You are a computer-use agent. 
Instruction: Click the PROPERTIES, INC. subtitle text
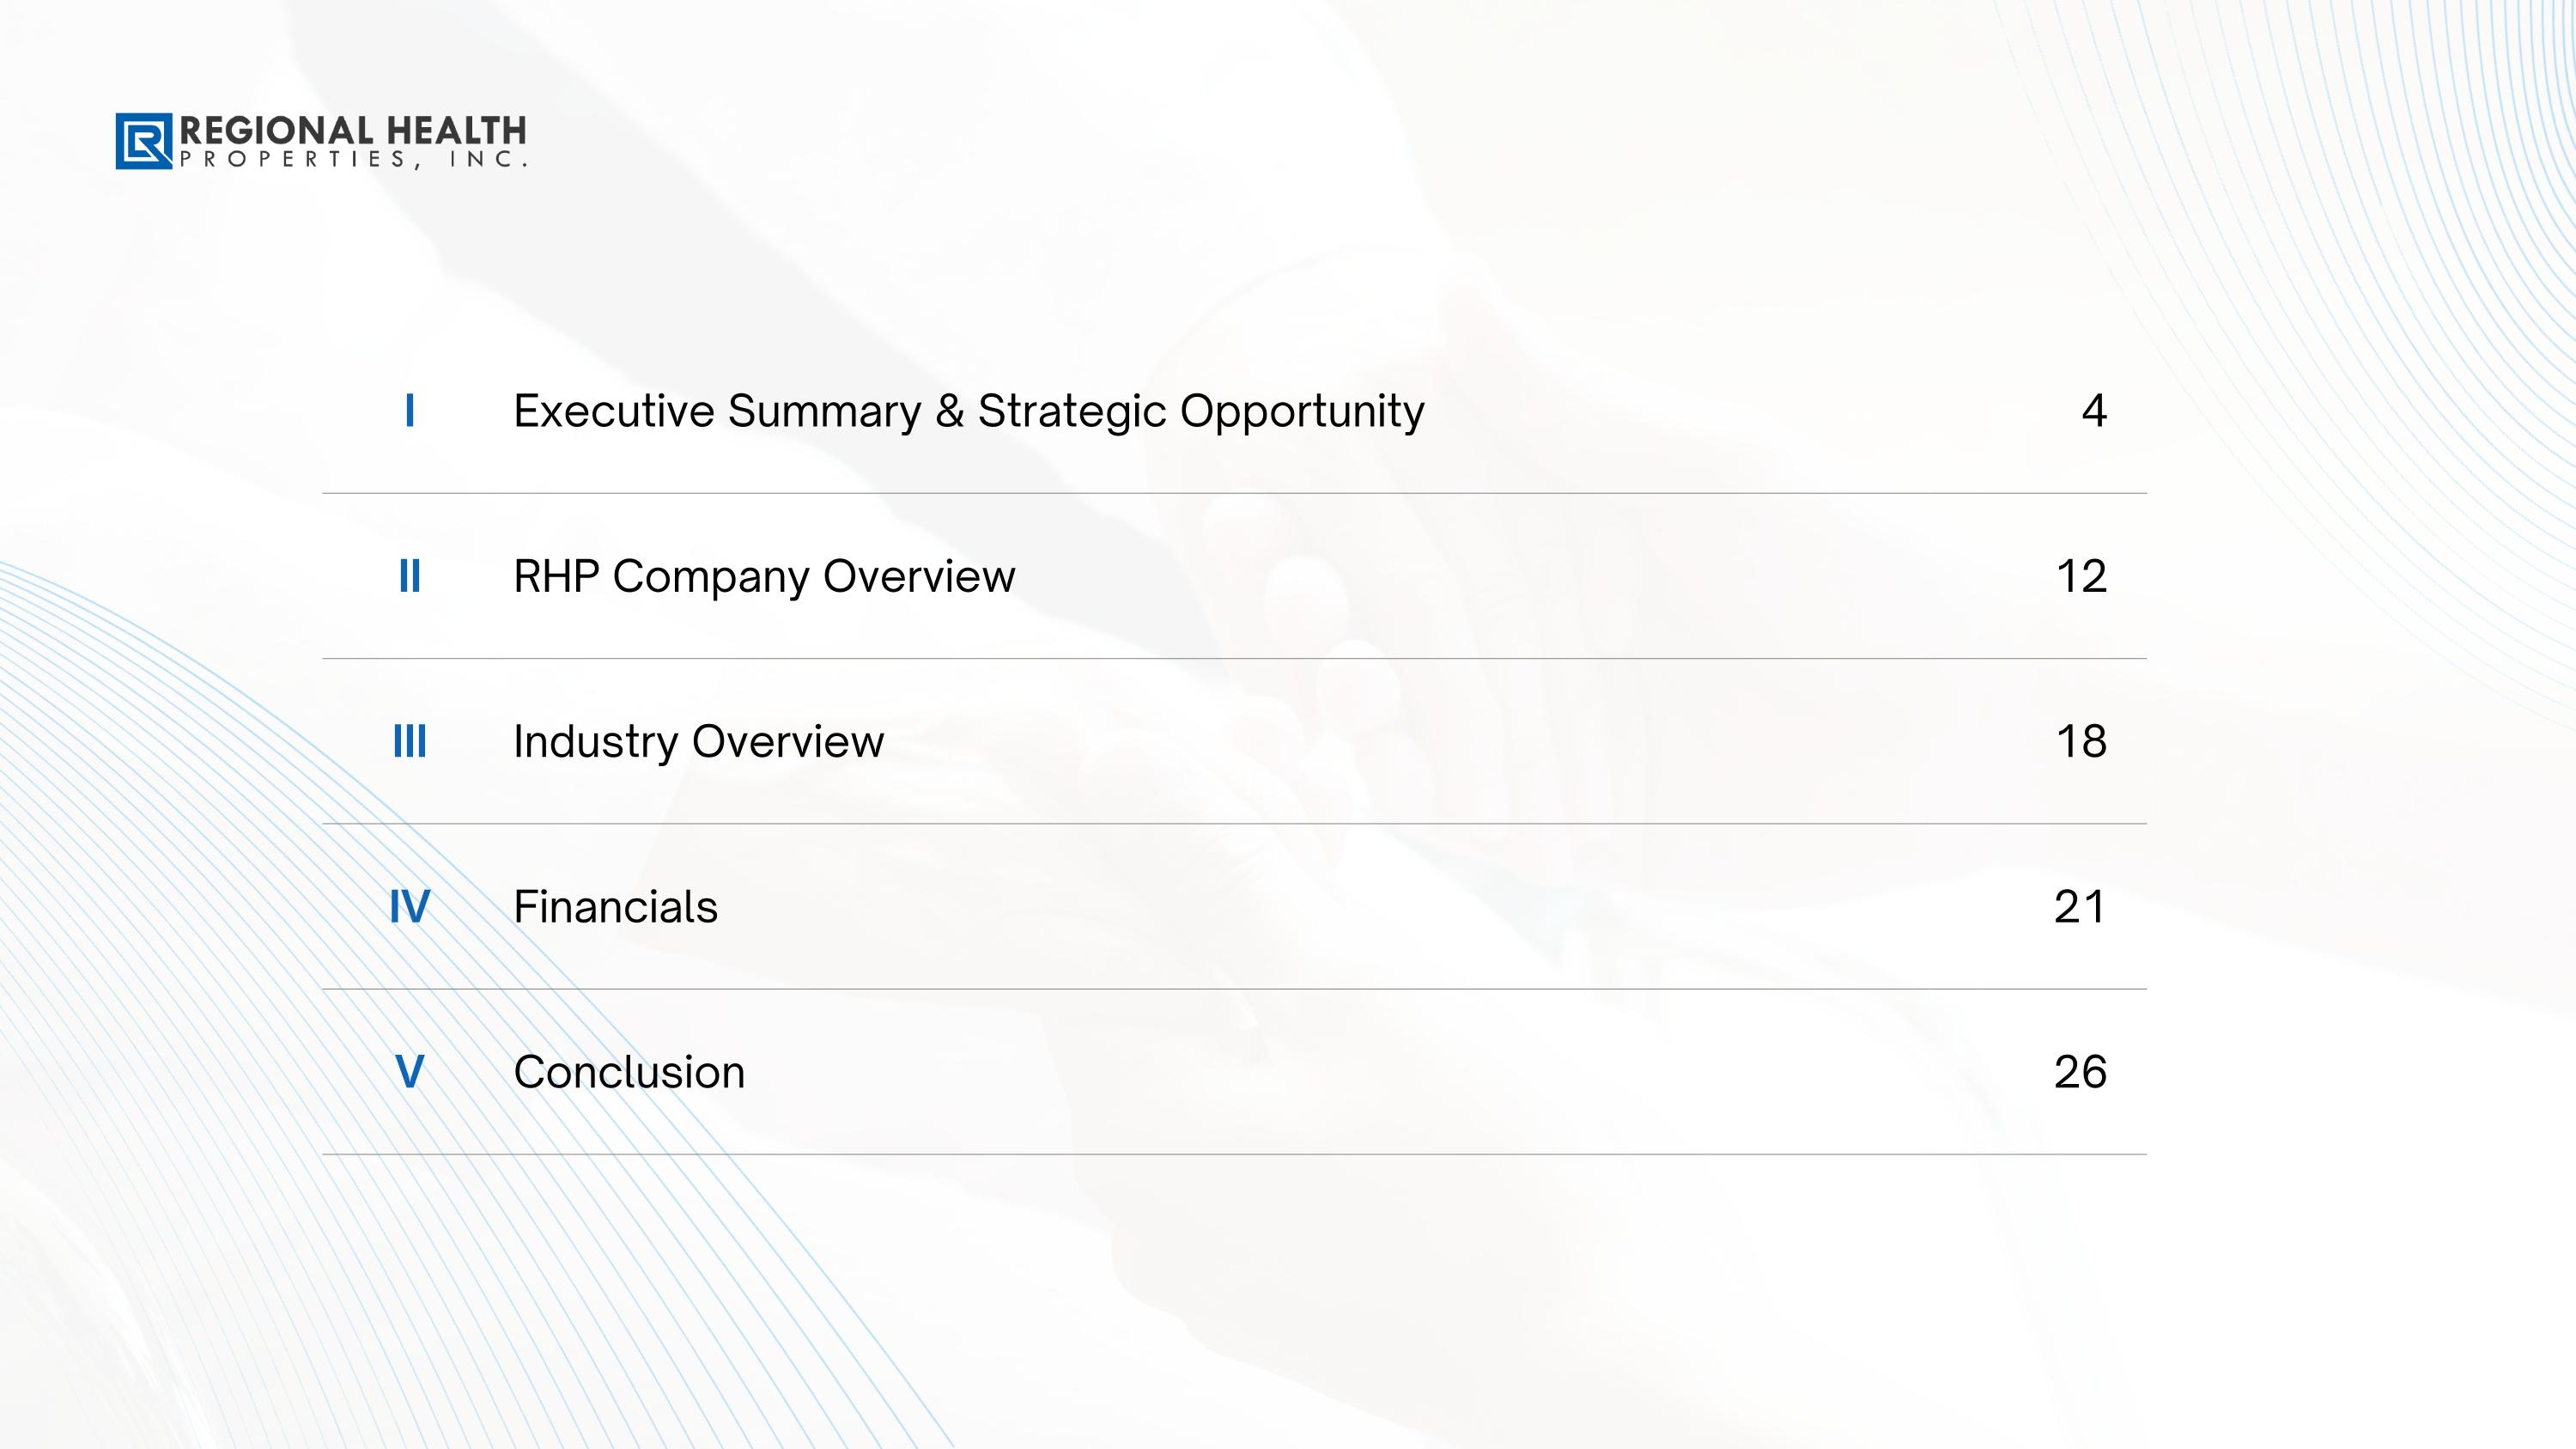pos(352,159)
